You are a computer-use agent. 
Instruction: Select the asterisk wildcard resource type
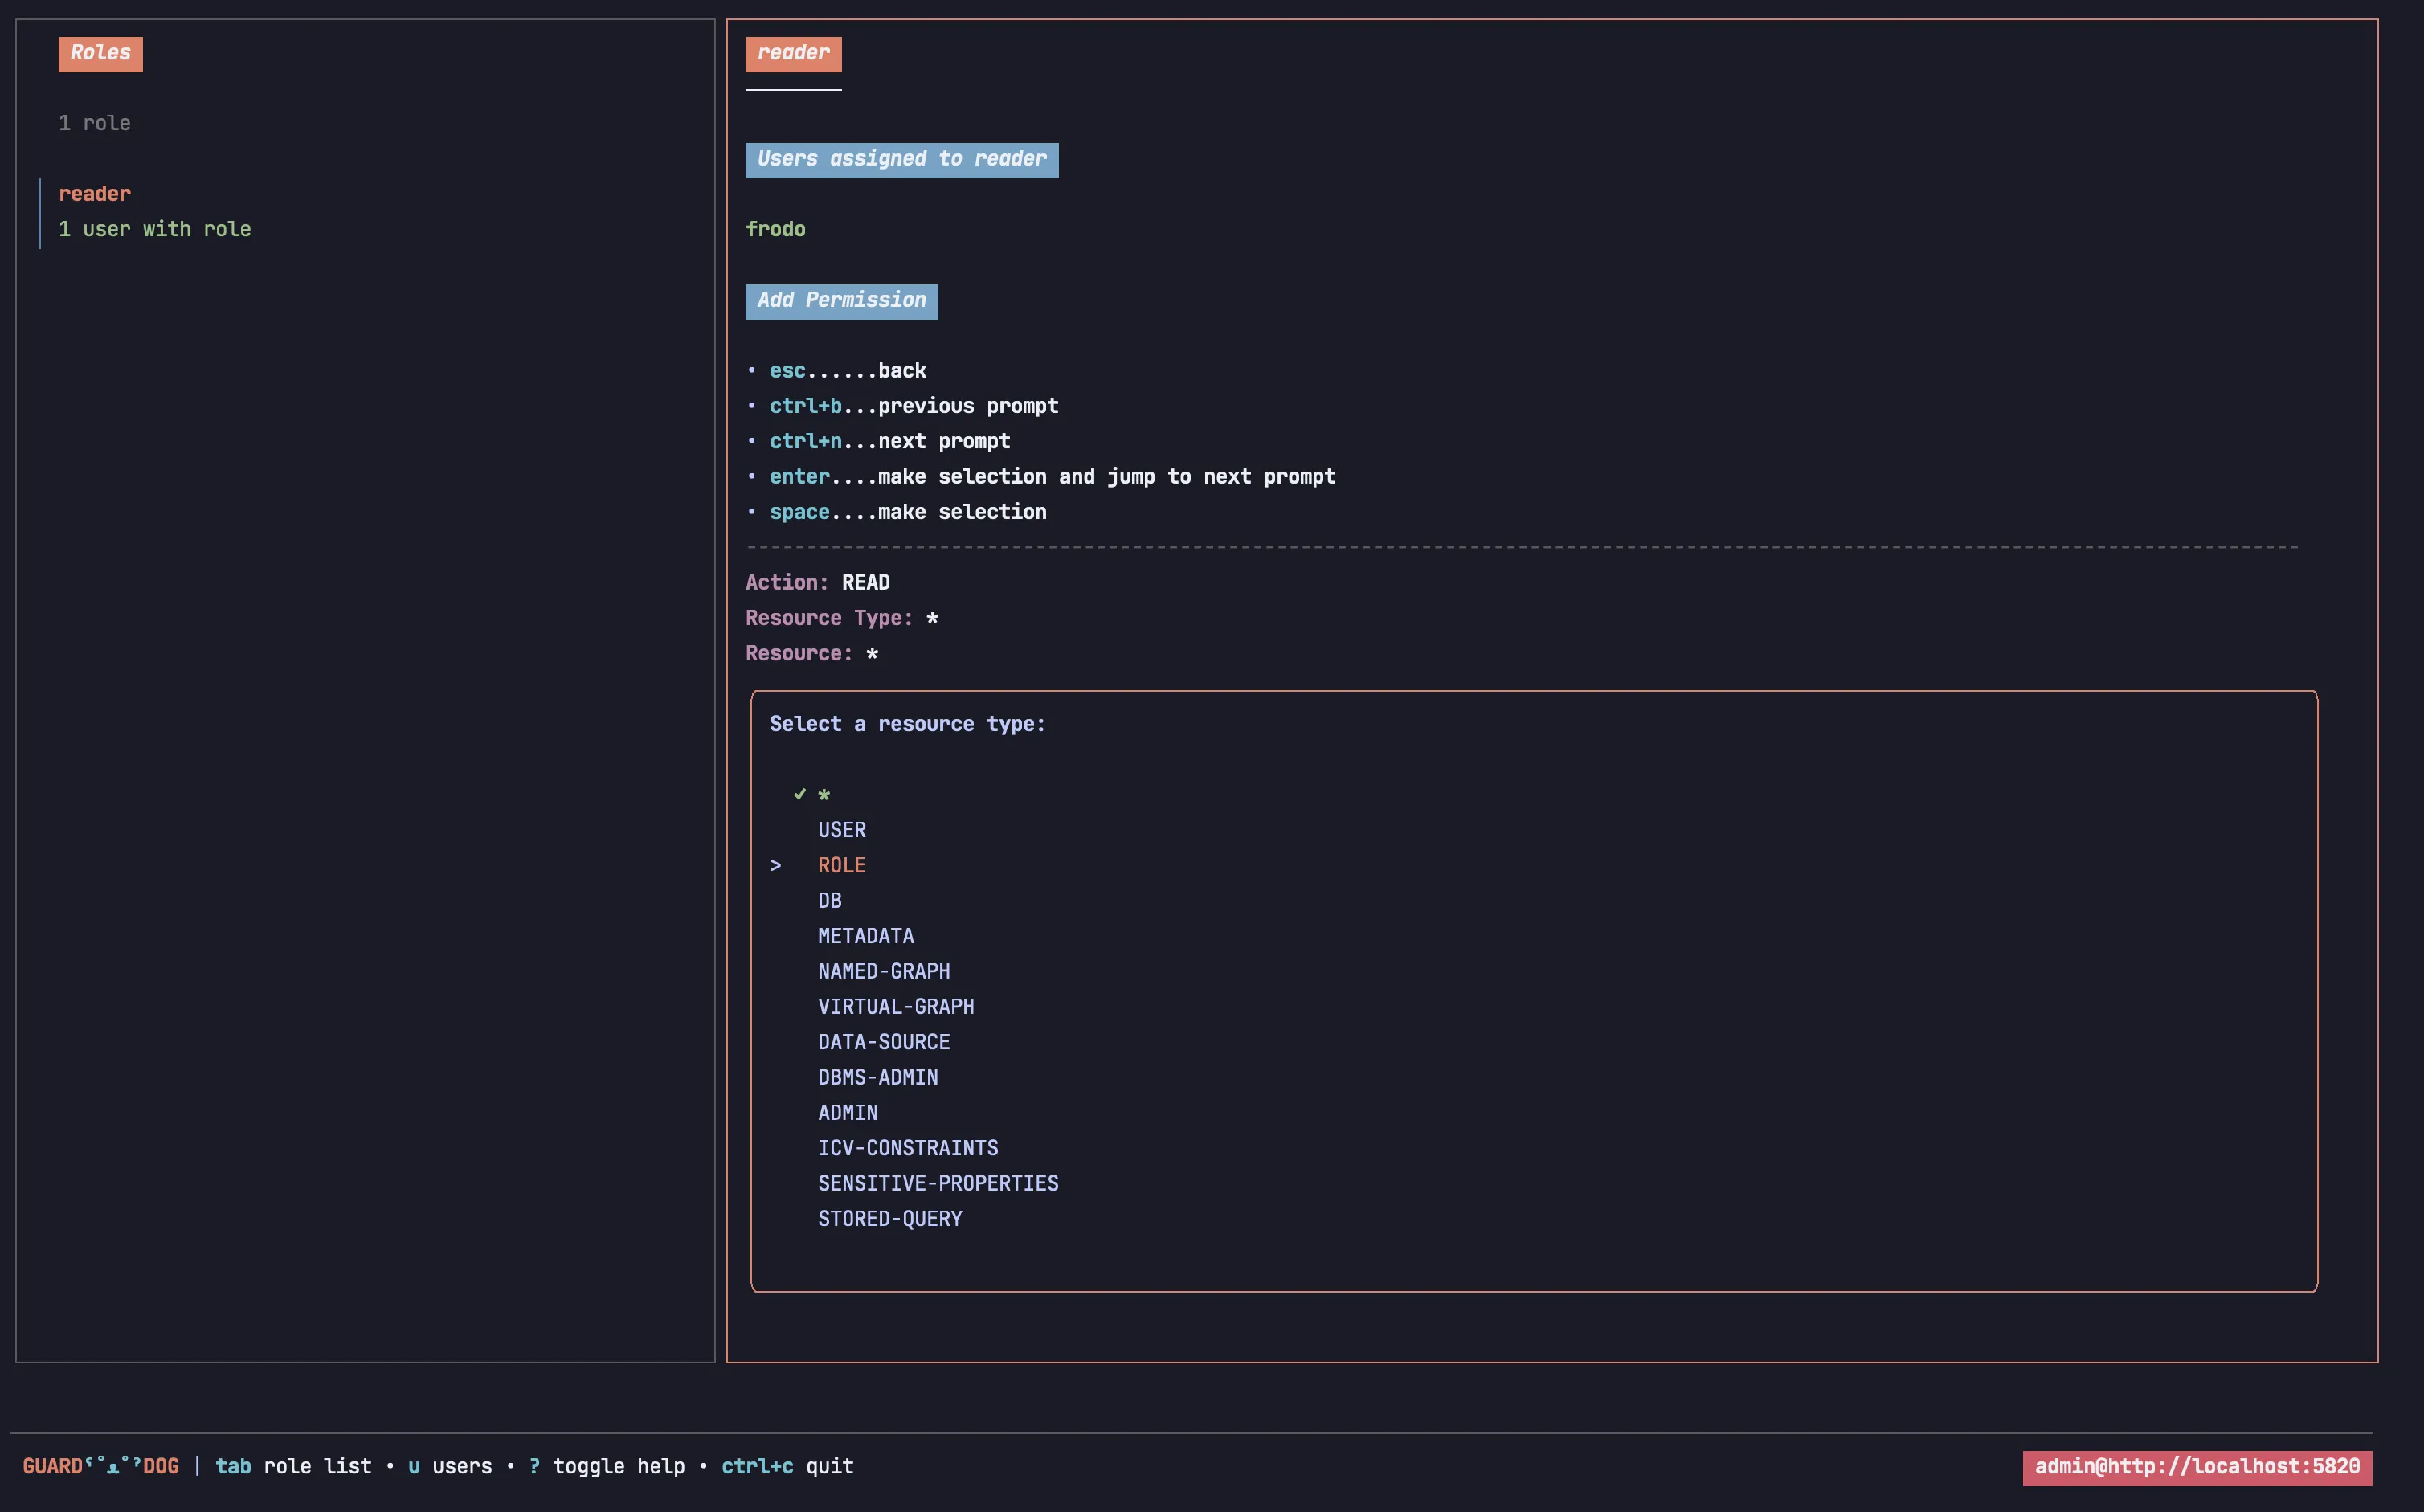tap(824, 795)
